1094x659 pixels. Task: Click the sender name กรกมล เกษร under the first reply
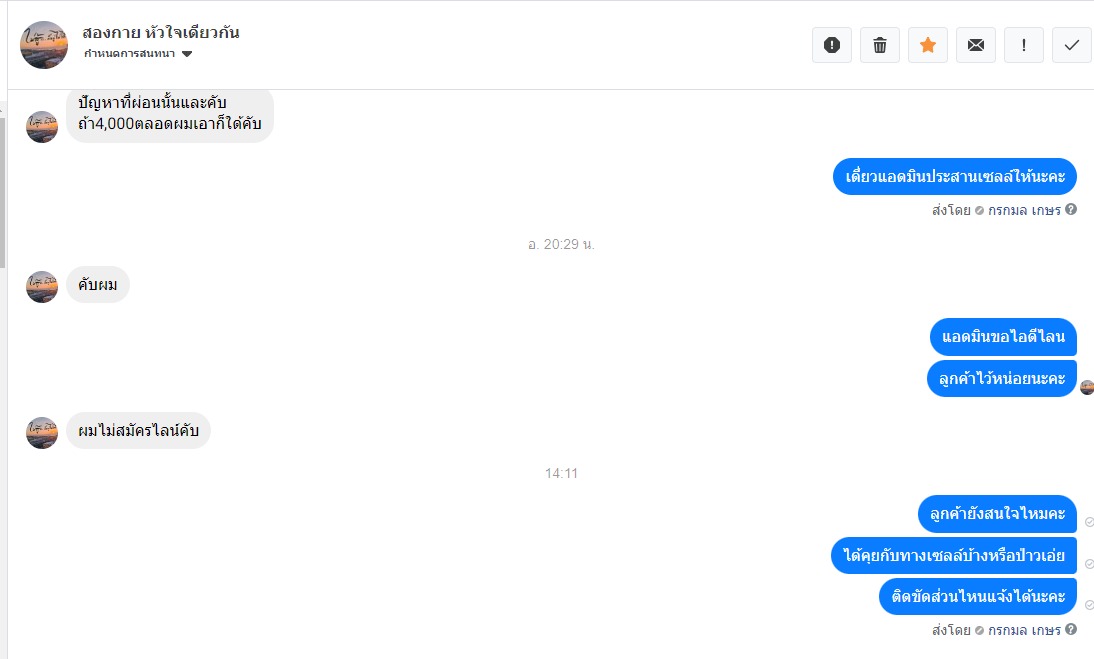pyautogui.click(x=1024, y=210)
